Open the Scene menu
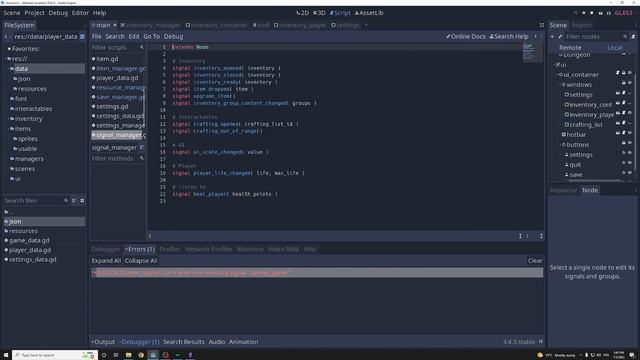 [12, 13]
